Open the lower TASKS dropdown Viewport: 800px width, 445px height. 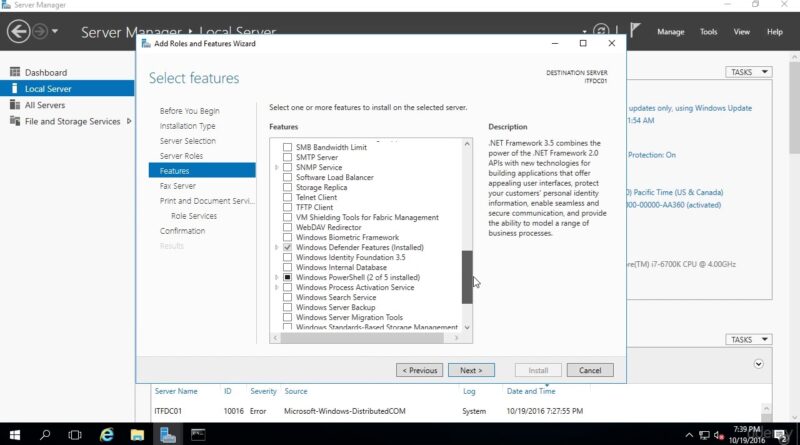[748, 339]
